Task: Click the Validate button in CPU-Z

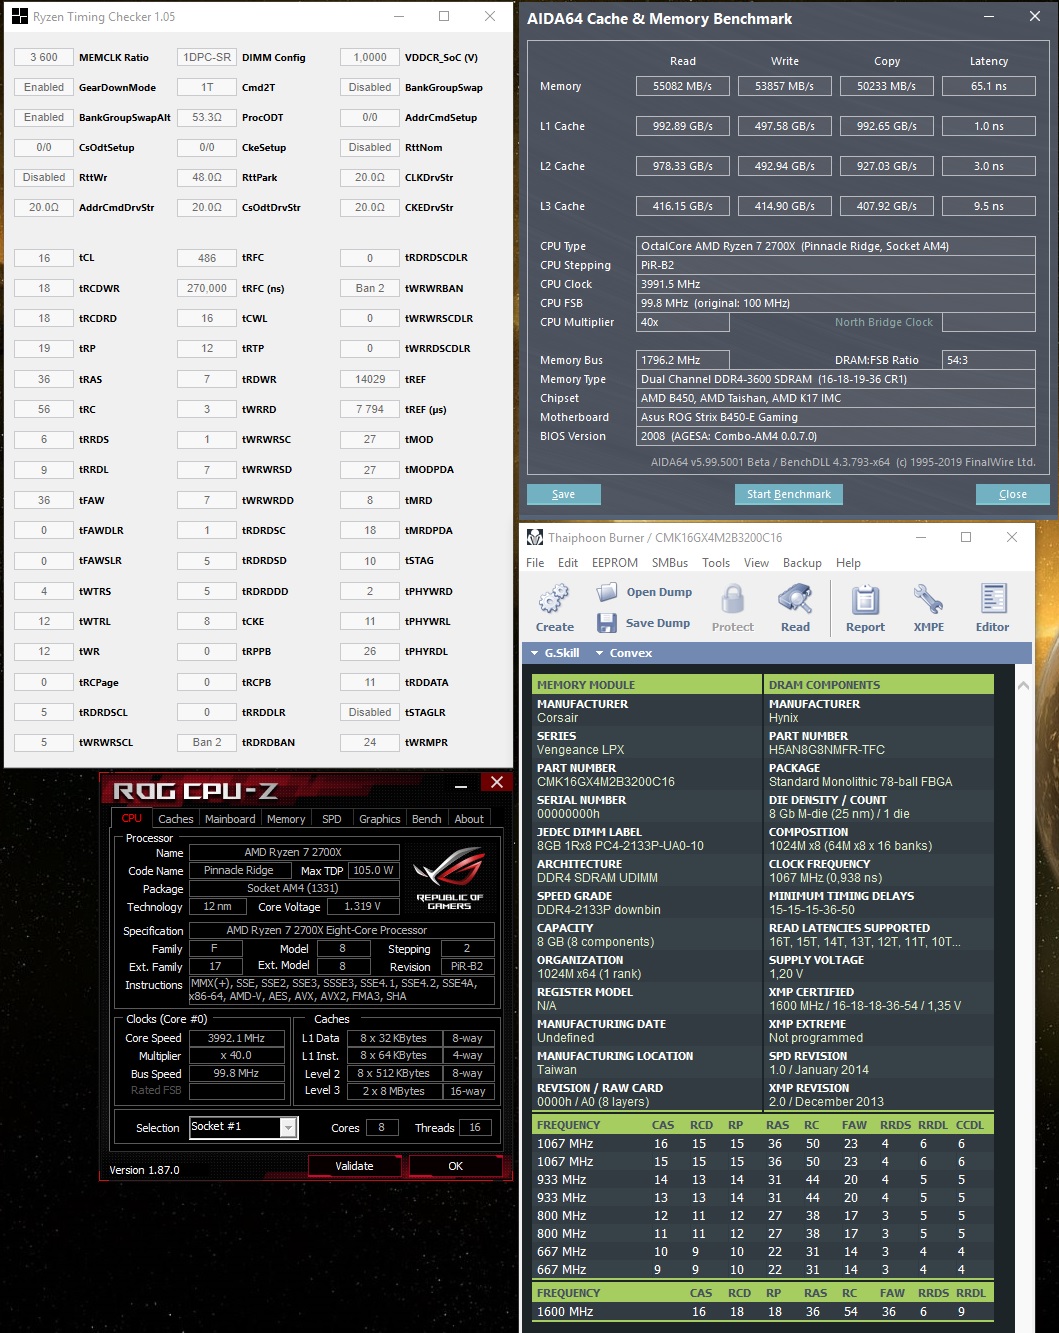Action: click(353, 1165)
